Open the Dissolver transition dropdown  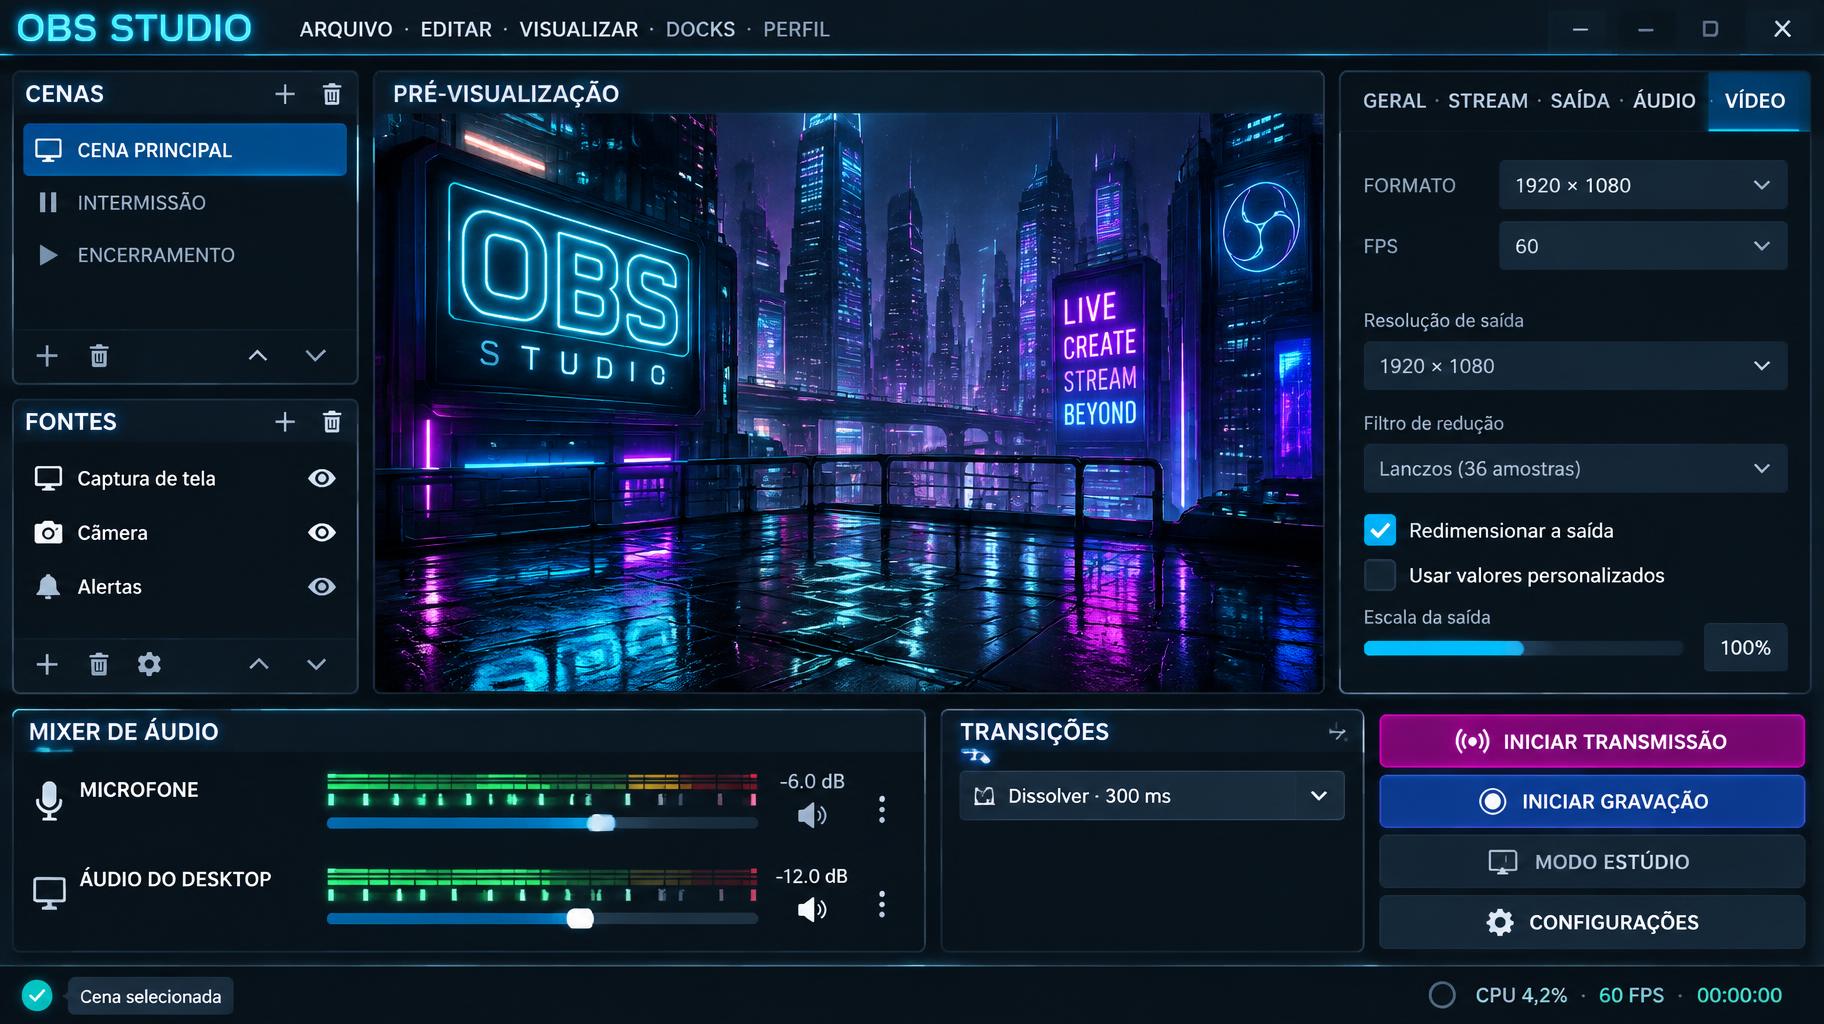[1152, 796]
